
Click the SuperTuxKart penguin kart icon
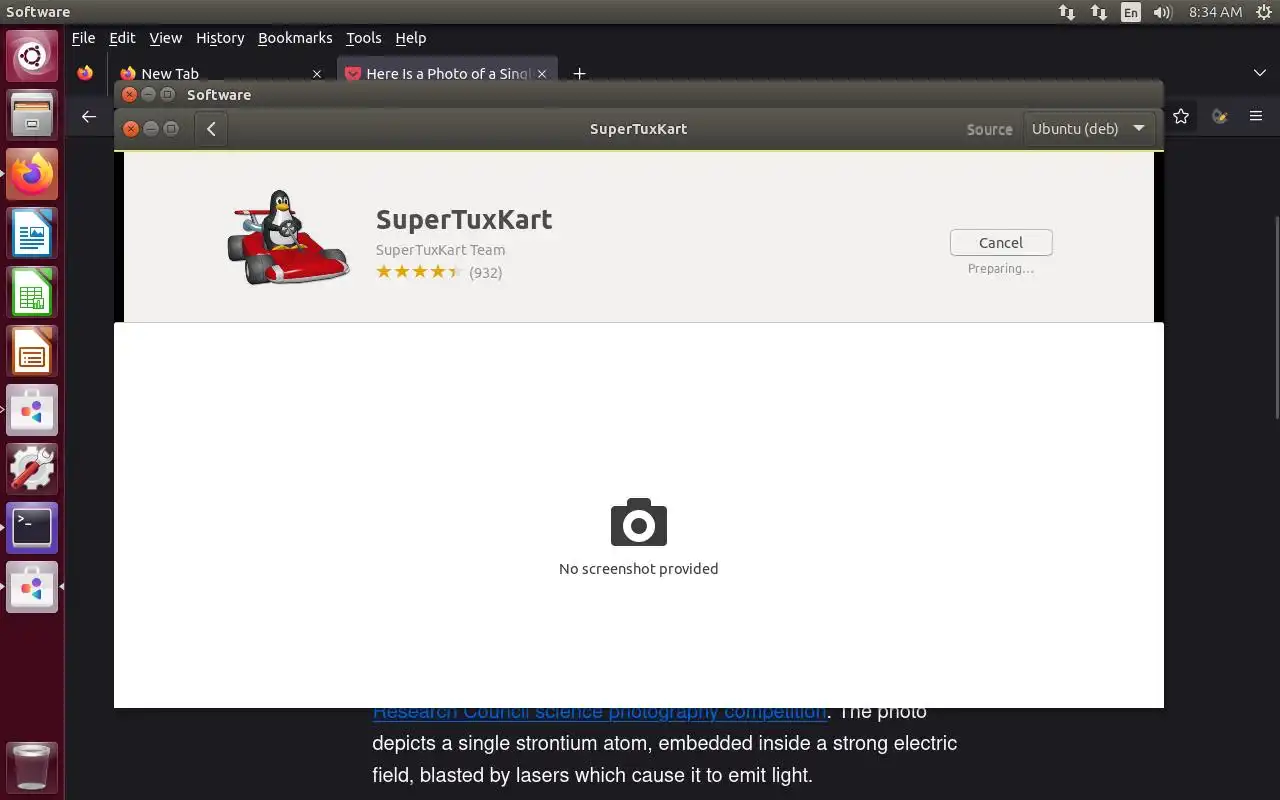288,237
